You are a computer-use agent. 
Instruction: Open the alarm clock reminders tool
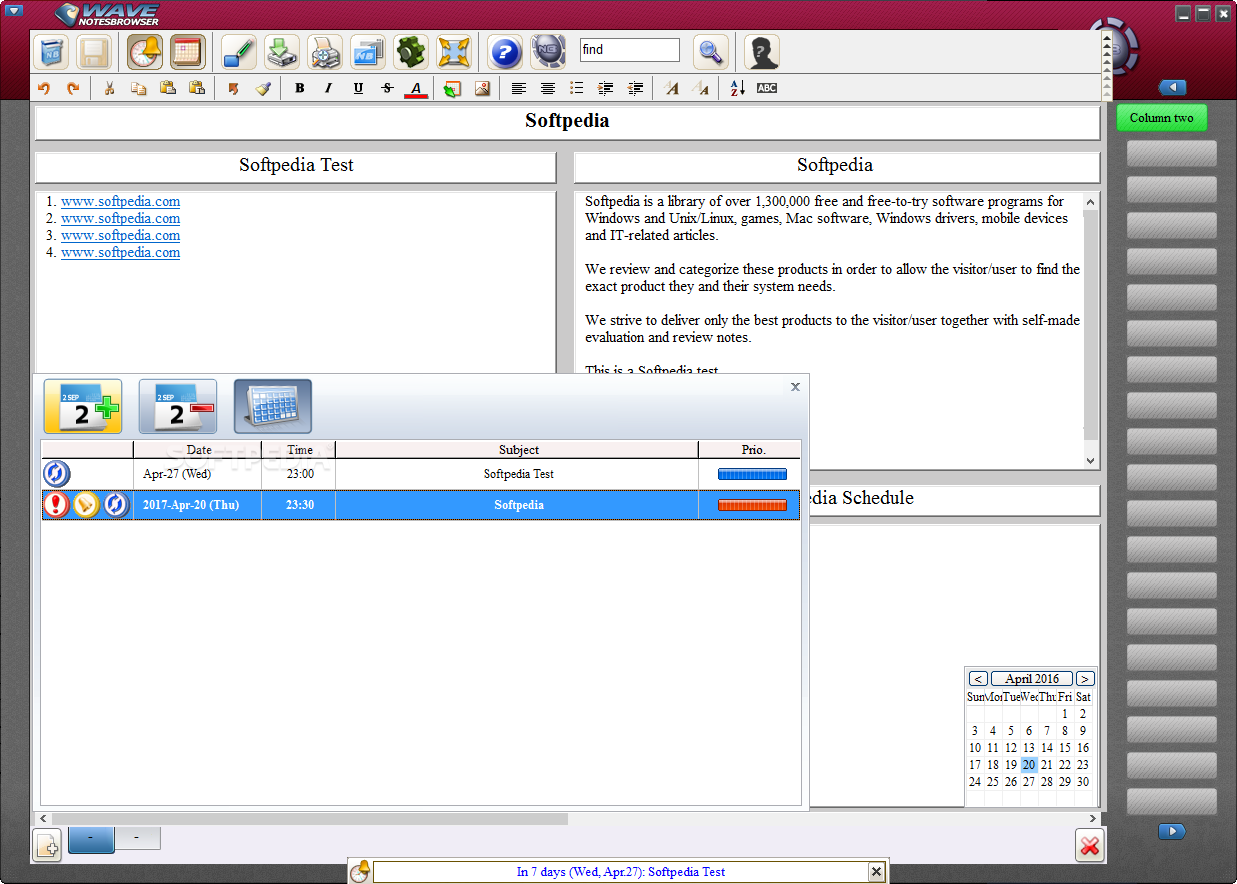145,52
